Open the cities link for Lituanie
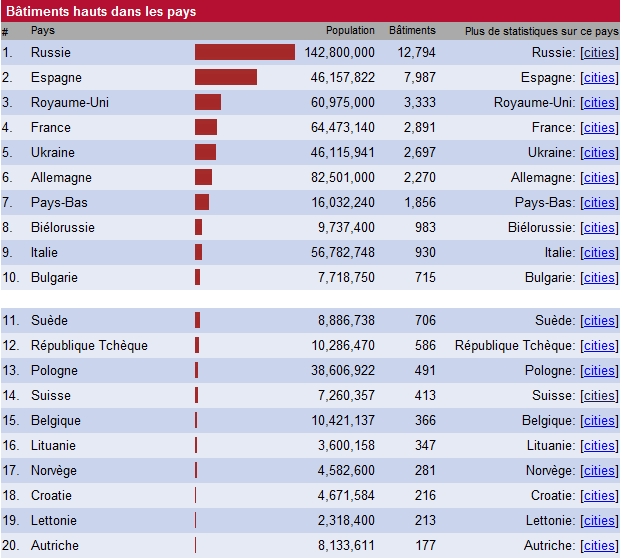Screen dimensions: 622x559 pos(599,445)
